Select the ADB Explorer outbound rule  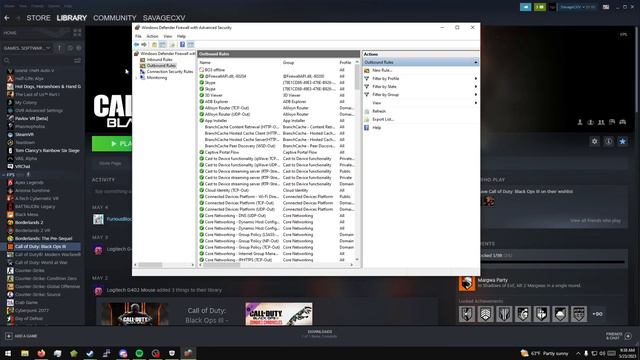coord(216,102)
